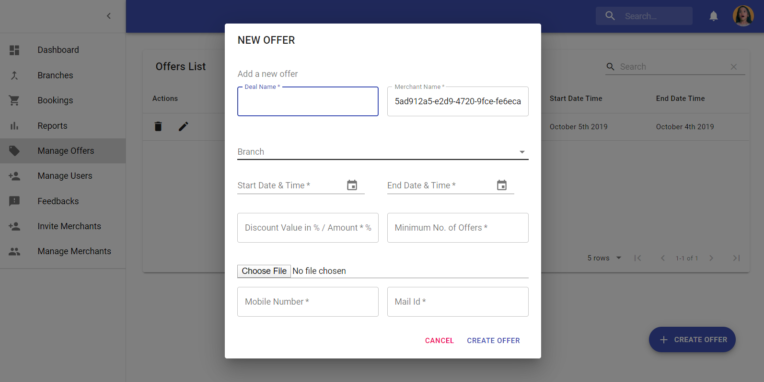Open the 5 rows per page dropdown
The height and width of the screenshot is (382, 764).
[x=604, y=258]
